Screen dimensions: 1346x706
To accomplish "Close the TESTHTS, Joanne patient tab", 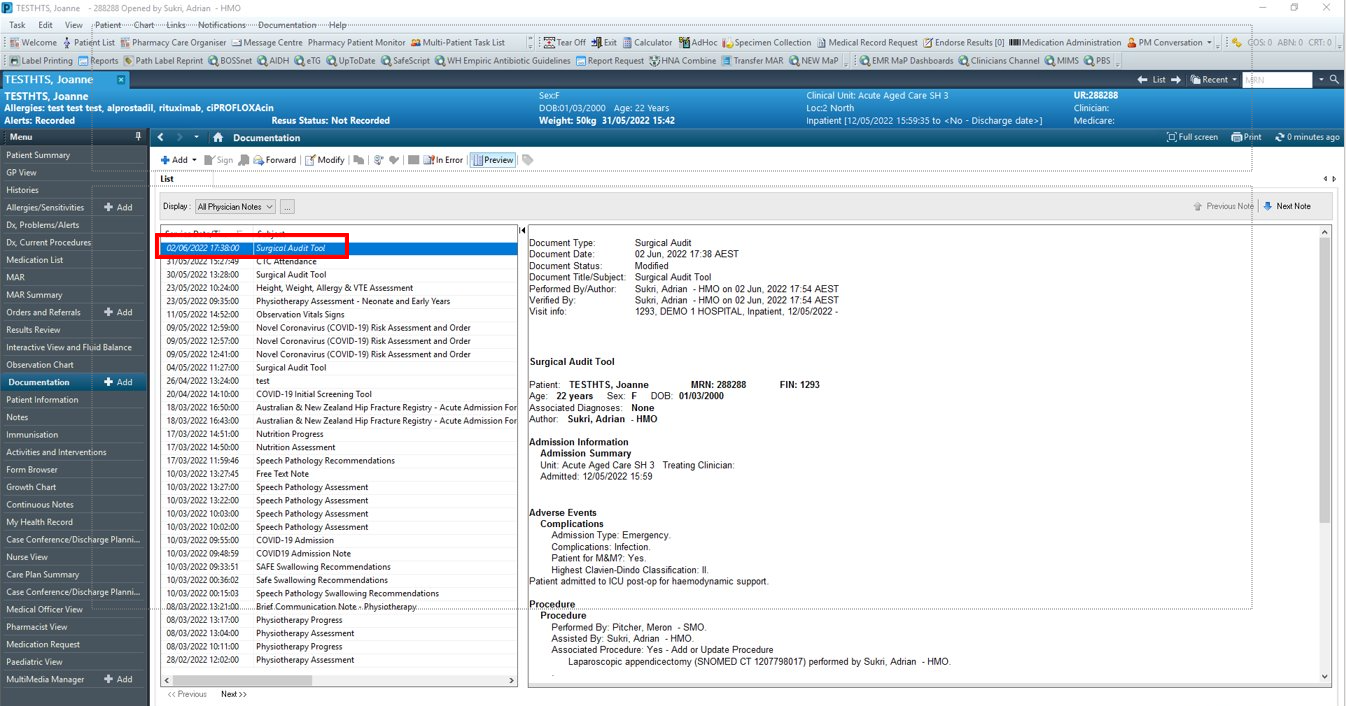I will [x=121, y=79].
